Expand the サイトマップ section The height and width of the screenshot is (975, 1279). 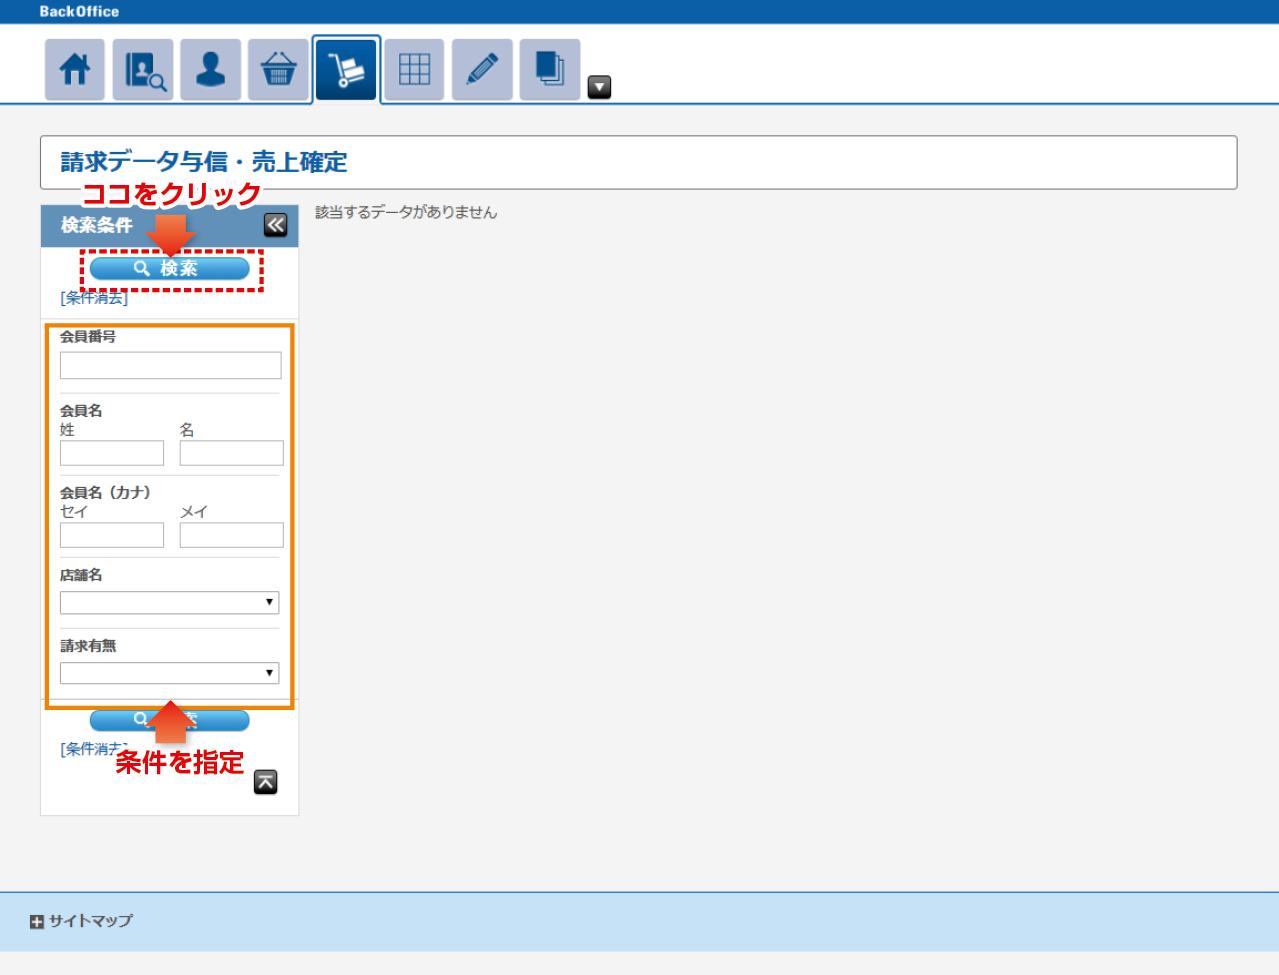(81, 921)
